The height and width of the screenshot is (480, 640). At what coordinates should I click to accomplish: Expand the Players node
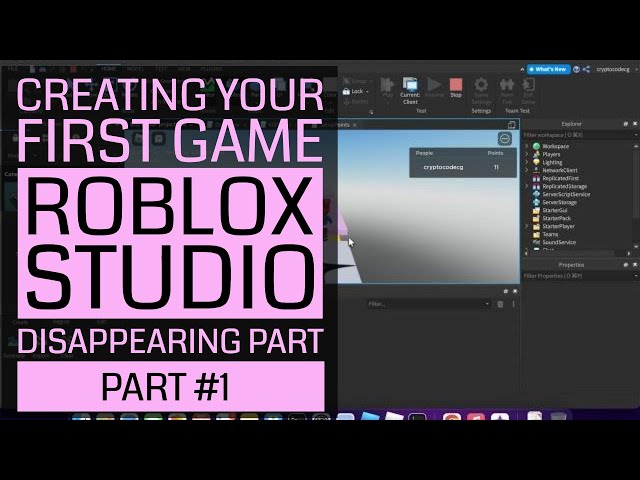click(527, 154)
